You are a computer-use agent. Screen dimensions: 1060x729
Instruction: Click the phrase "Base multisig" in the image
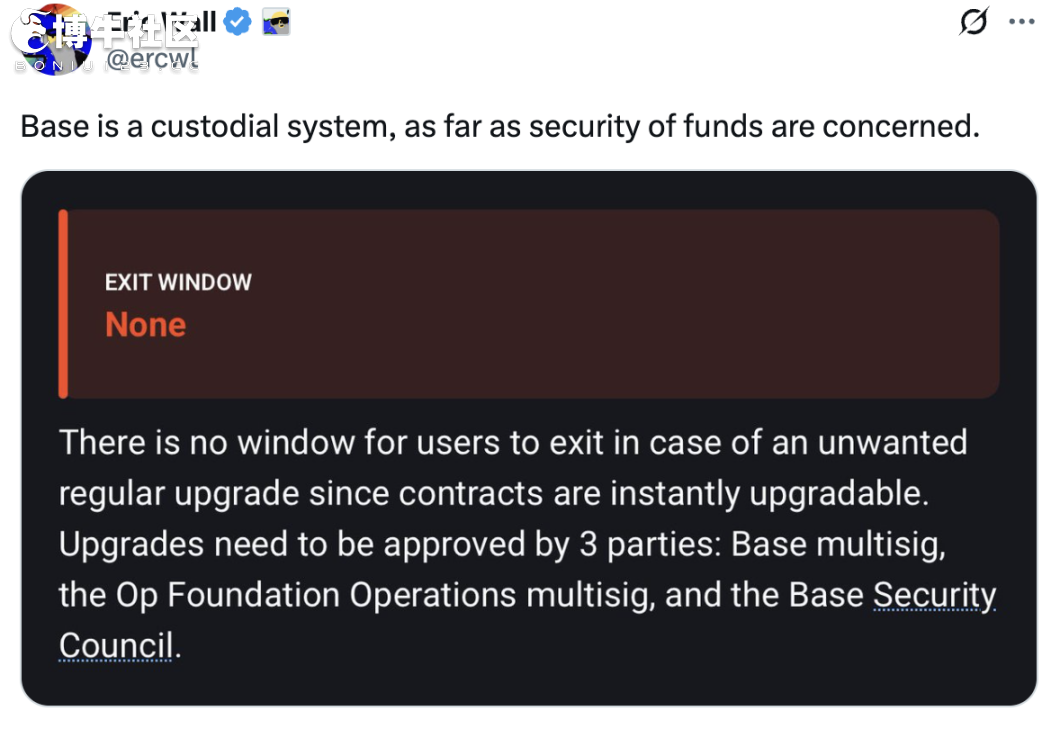[x=838, y=544]
